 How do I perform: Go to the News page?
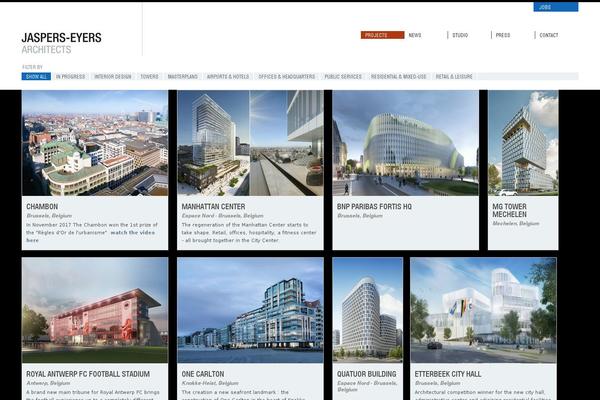[415, 35]
